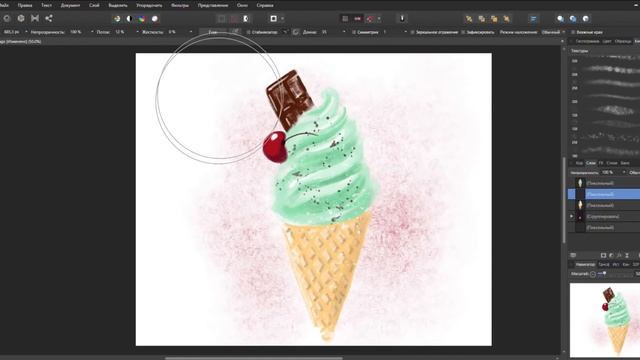This screenshot has width=640, height=360.
Task: Click the third circular insertion-mode icon
Action: click(586, 19)
